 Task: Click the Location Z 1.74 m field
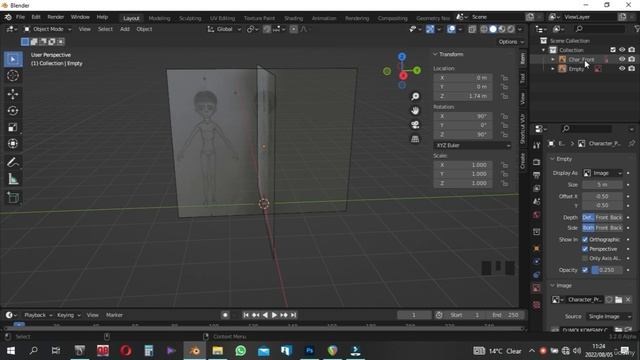[463, 96]
